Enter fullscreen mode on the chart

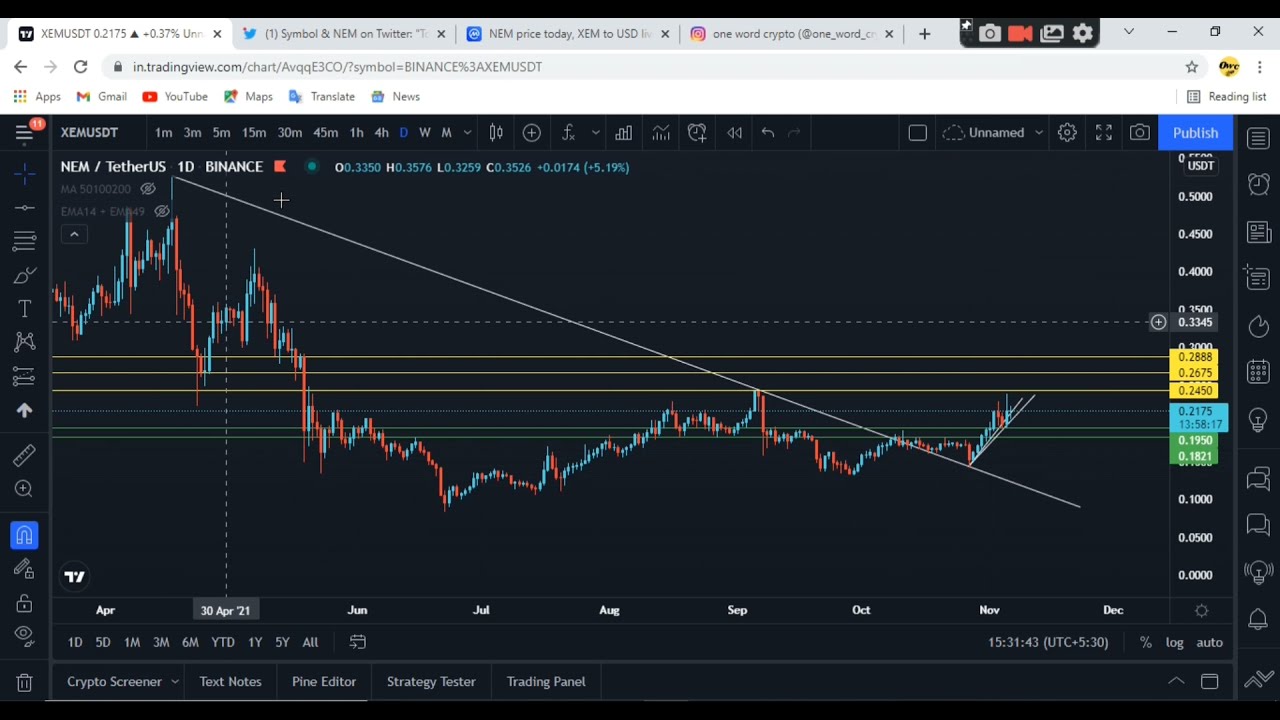pos(1104,133)
